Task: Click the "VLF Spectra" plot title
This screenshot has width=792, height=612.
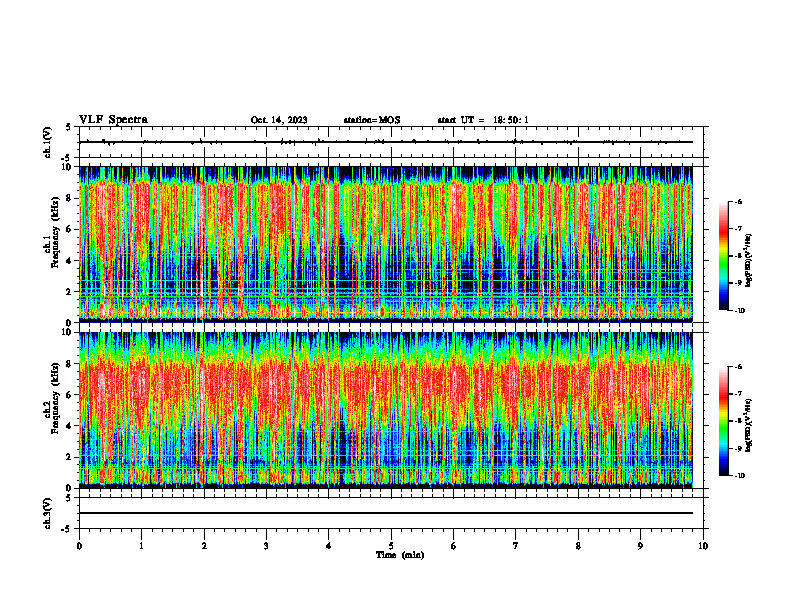Action: coord(113,120)
